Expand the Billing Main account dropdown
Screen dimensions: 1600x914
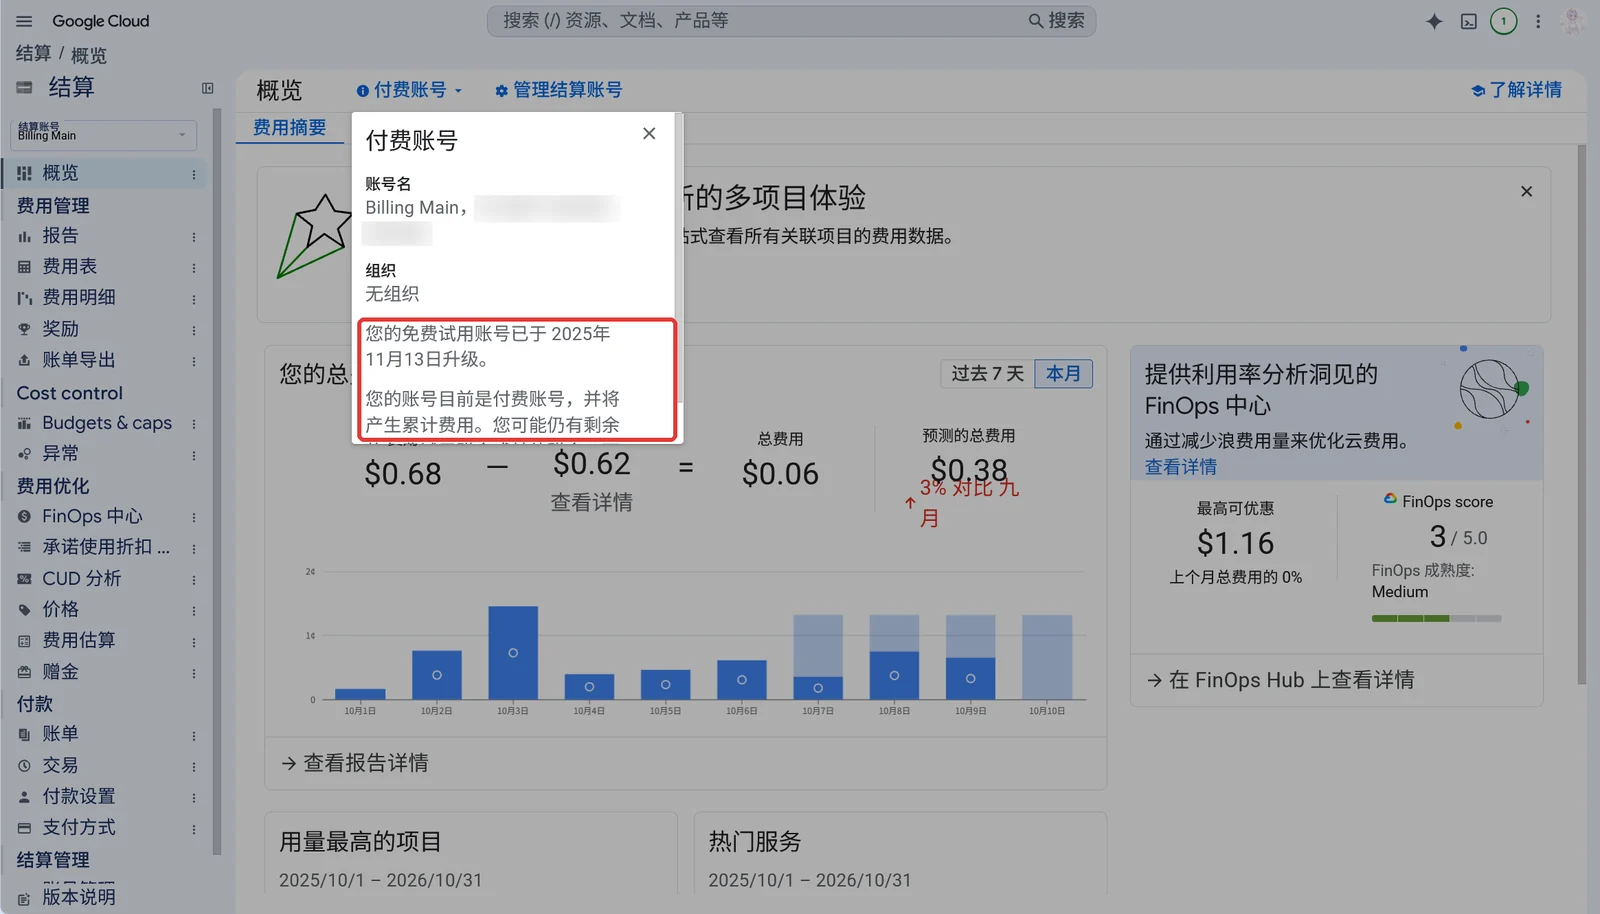pos(103,135)
